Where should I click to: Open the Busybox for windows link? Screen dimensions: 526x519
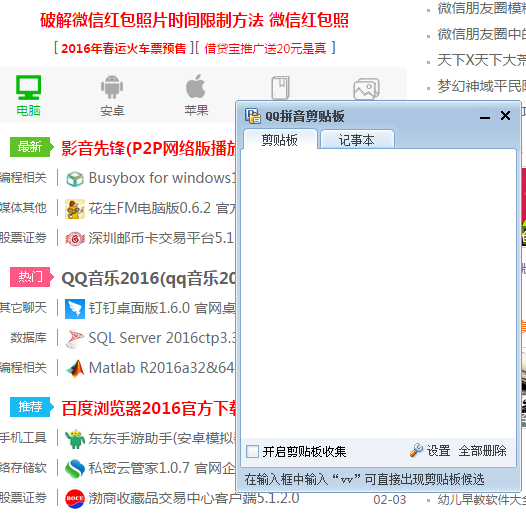pos(162,178)
